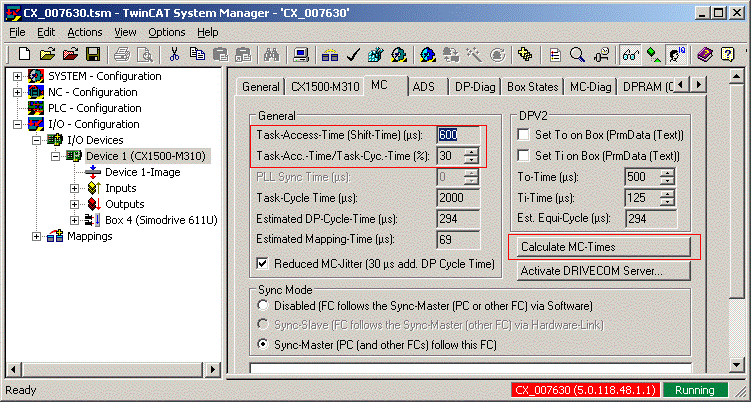
Task: Click the Paste clipboard icon
Action: [x=220, y=54]
